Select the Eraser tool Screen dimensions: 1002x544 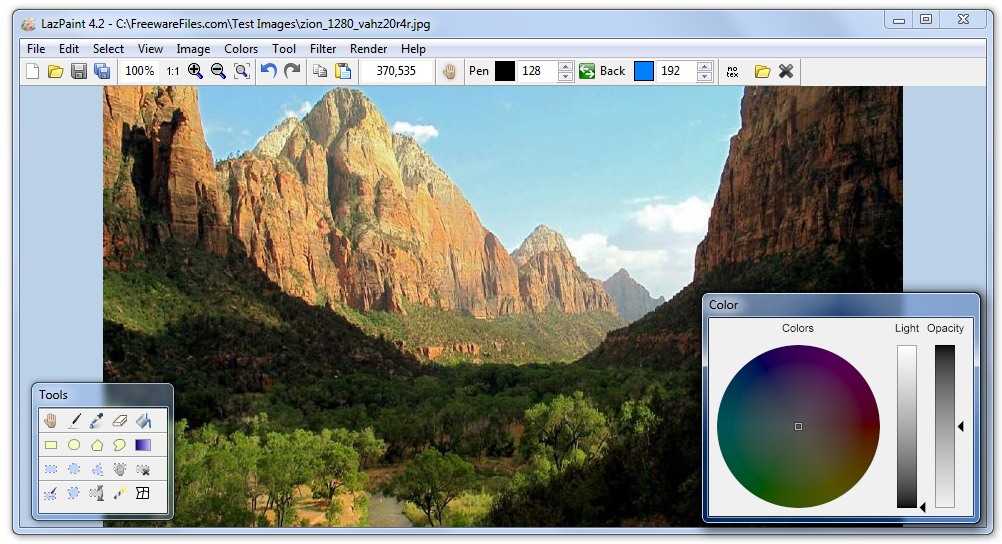click(x=120, y=421)
